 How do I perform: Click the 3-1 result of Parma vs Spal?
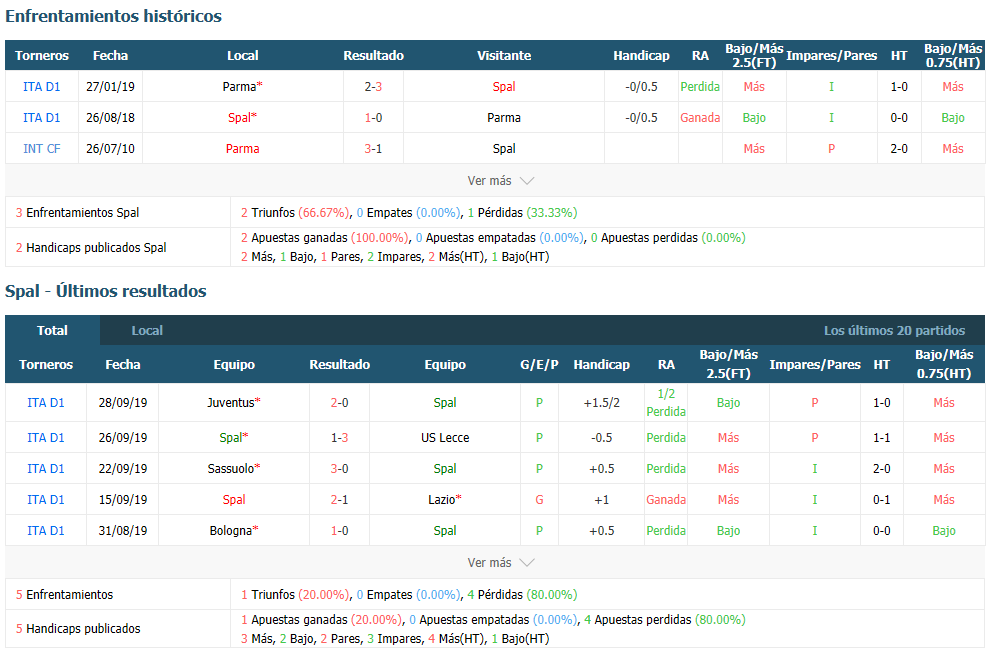pos(373,149)
